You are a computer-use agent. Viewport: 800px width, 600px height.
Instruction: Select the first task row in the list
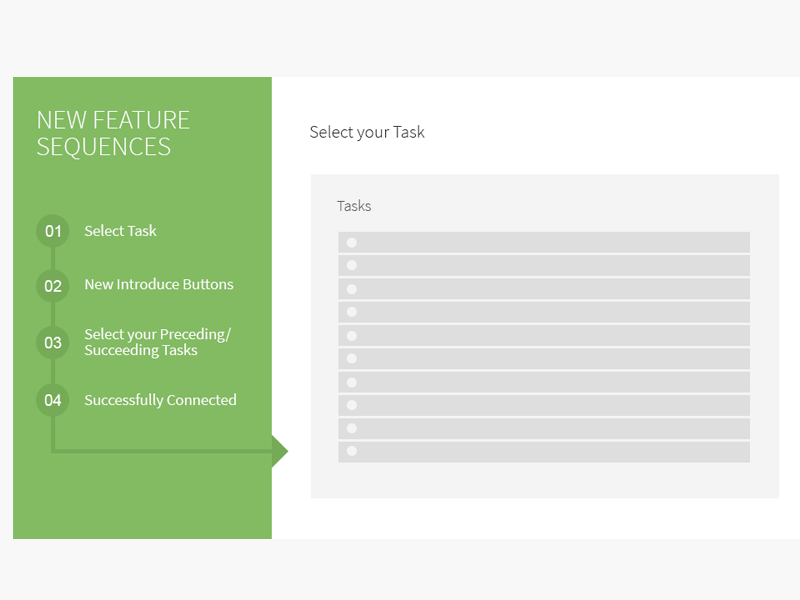tap(544, 242)
